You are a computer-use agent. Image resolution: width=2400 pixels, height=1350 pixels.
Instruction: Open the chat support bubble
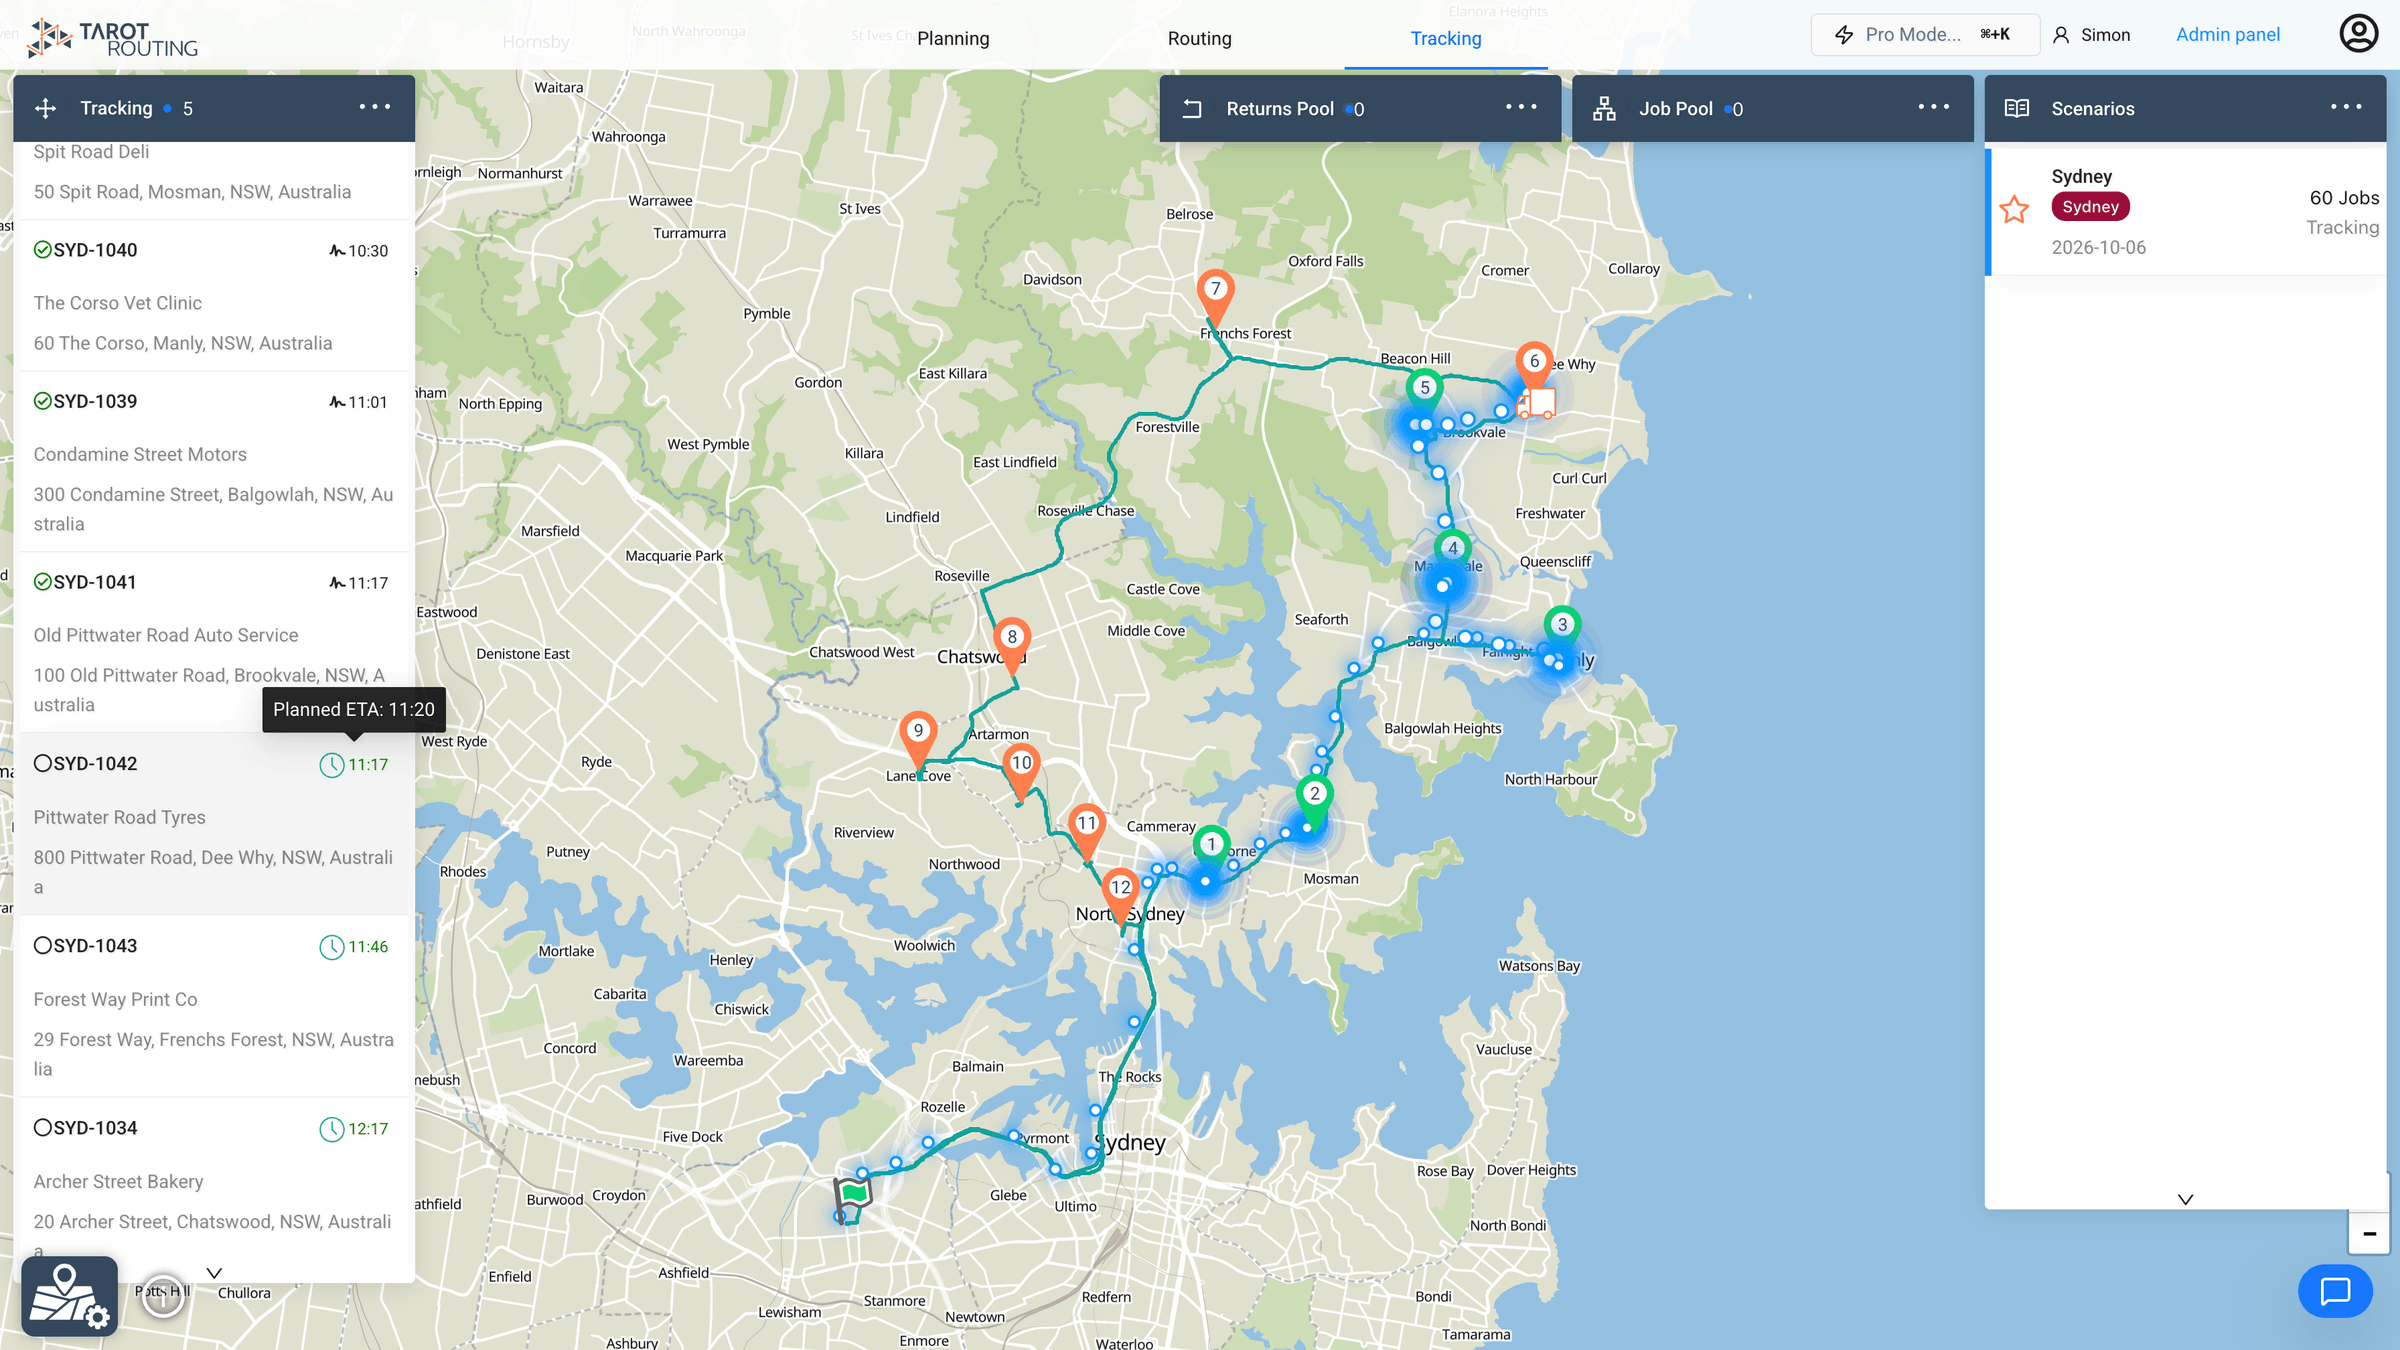pyautogui.click(x=2335, y=1291)
